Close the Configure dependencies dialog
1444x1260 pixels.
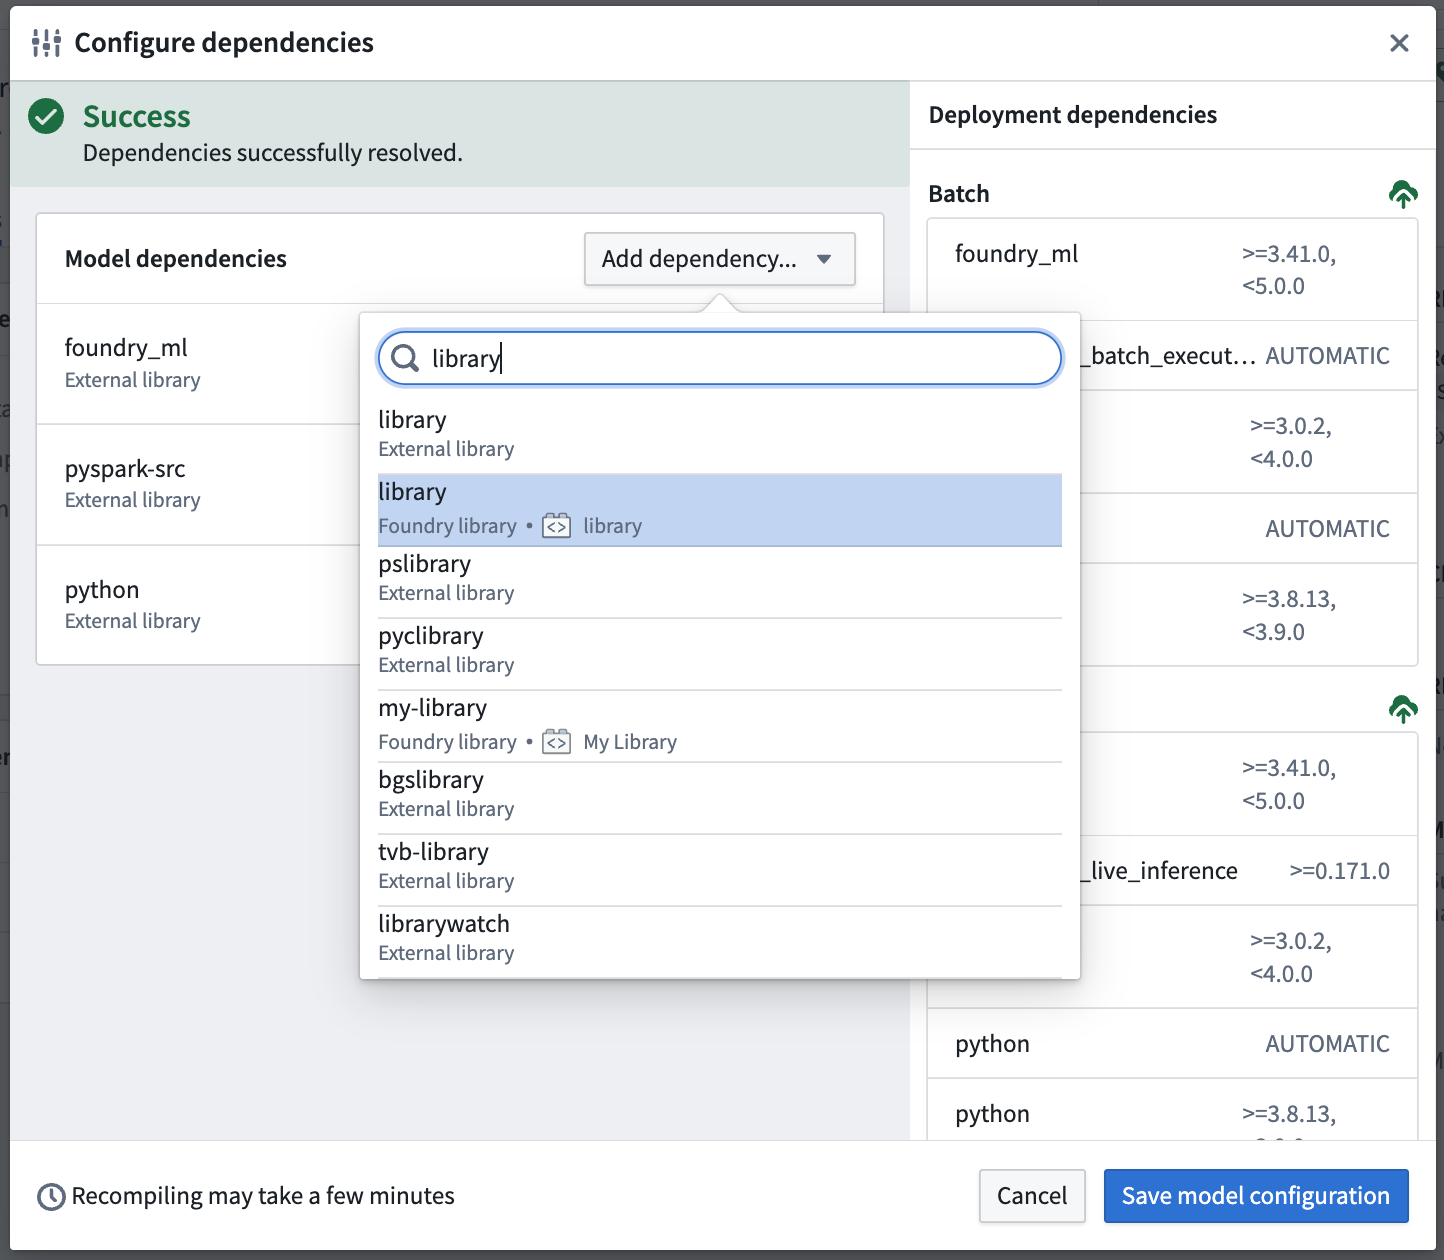pyautogui.click(x=1399, y=43)
